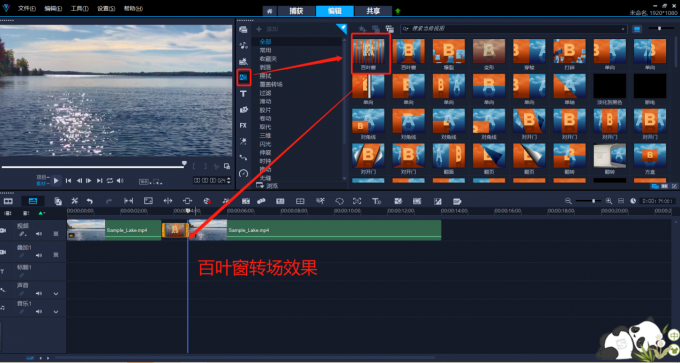680x363 pixels.
Task: Click the Redo arrow in timeline toolbar
Action: pyautogui.click(x=109, y=201)
